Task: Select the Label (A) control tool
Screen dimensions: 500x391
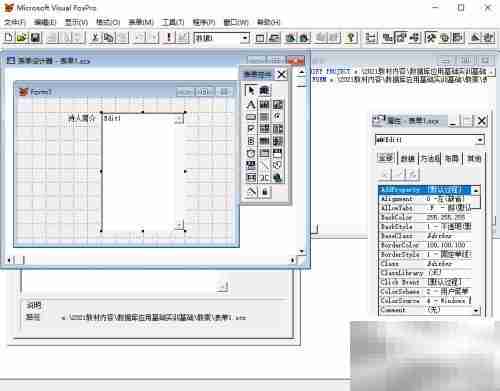Action: [251, 105]
